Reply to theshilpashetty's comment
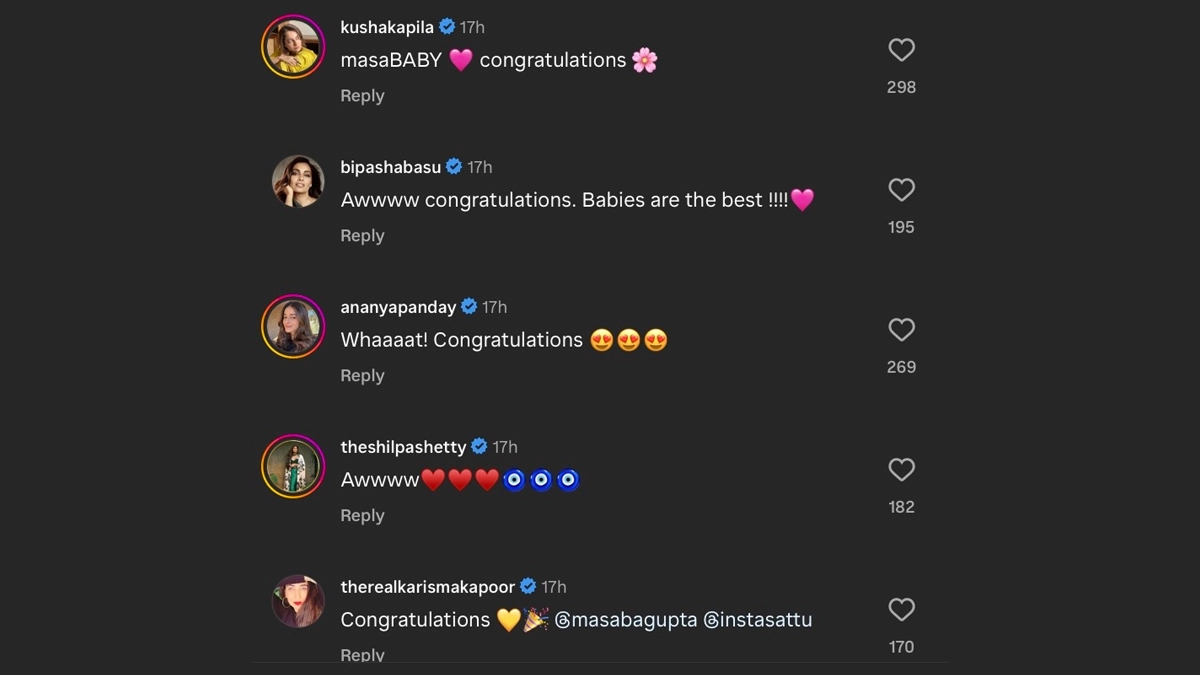Screen dimensions: 1200x675 (x=362, y=516)
